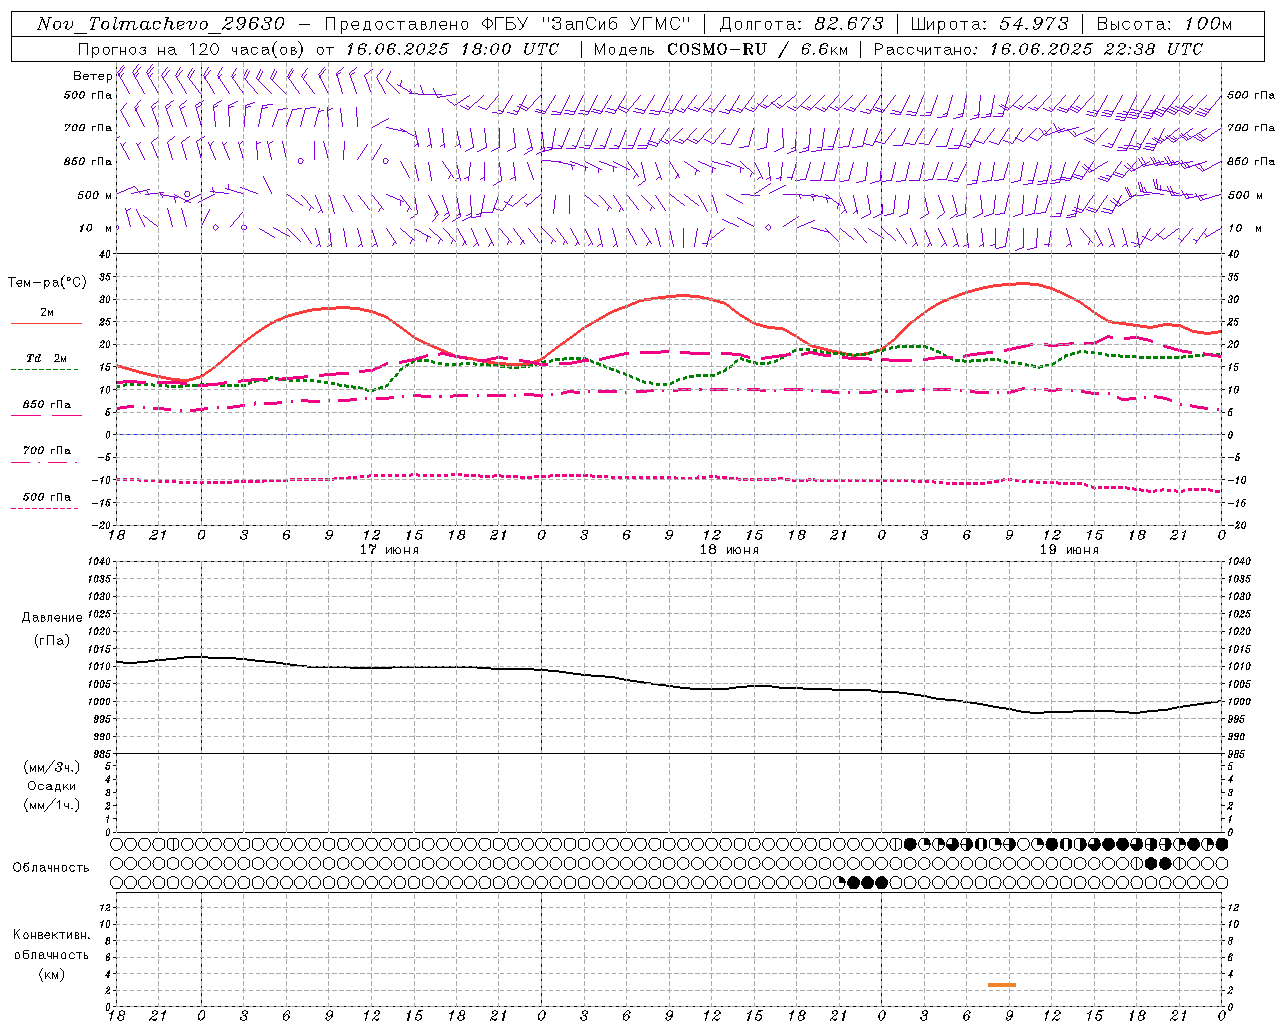
Task: Click the dash-dot line sample under 700 гПа legend
Action: (45, 462)
